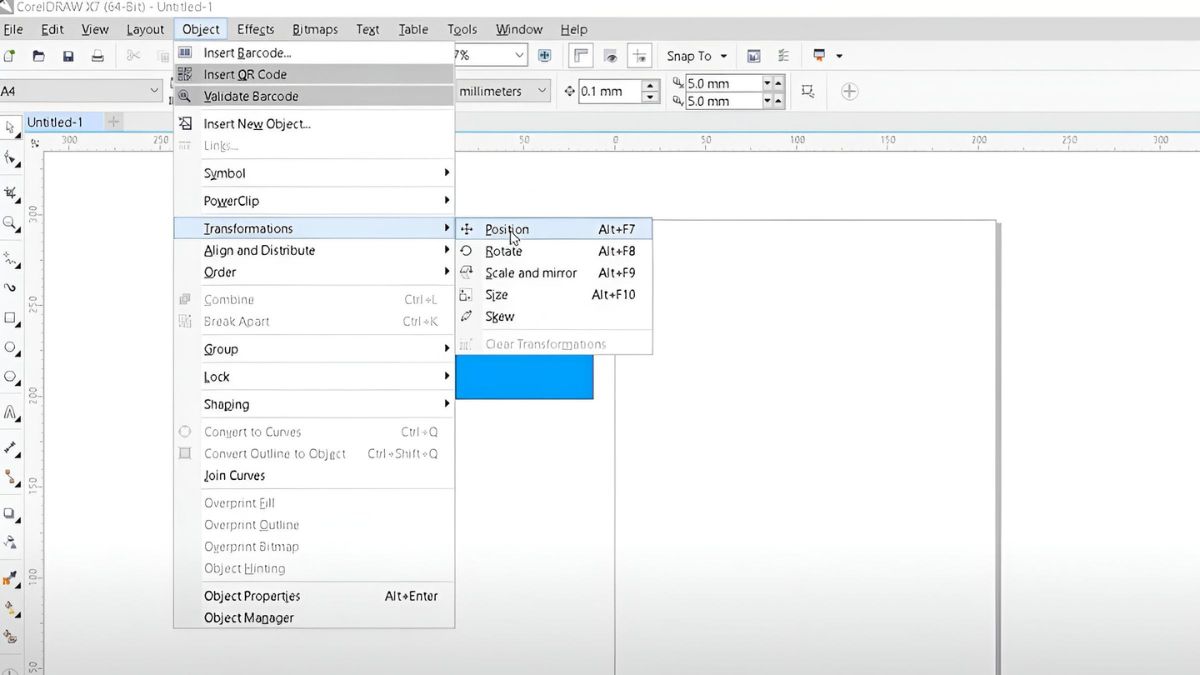Select the Rectangle tool
This screenshot has height=675, width=1200.
pos(10,318)
